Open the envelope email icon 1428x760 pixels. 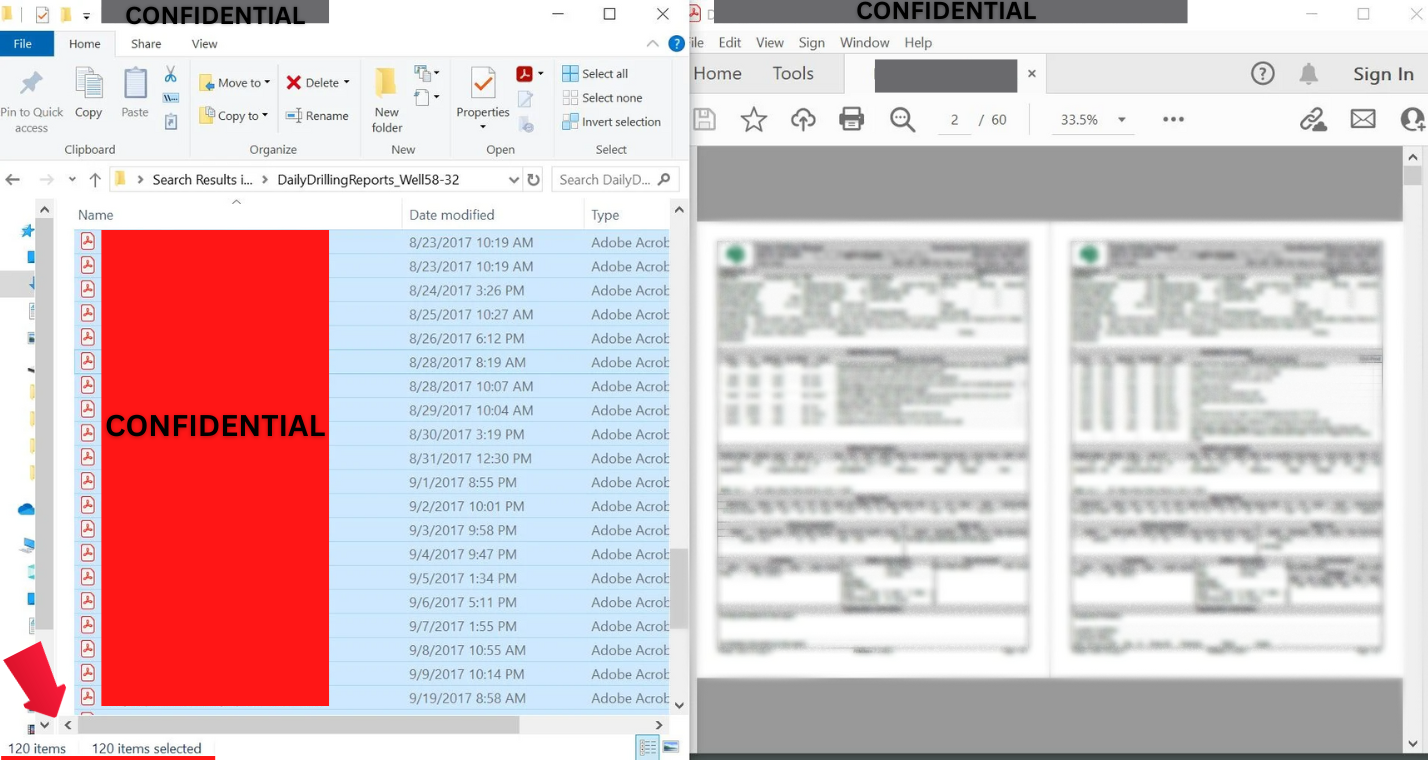[1363, 120]
